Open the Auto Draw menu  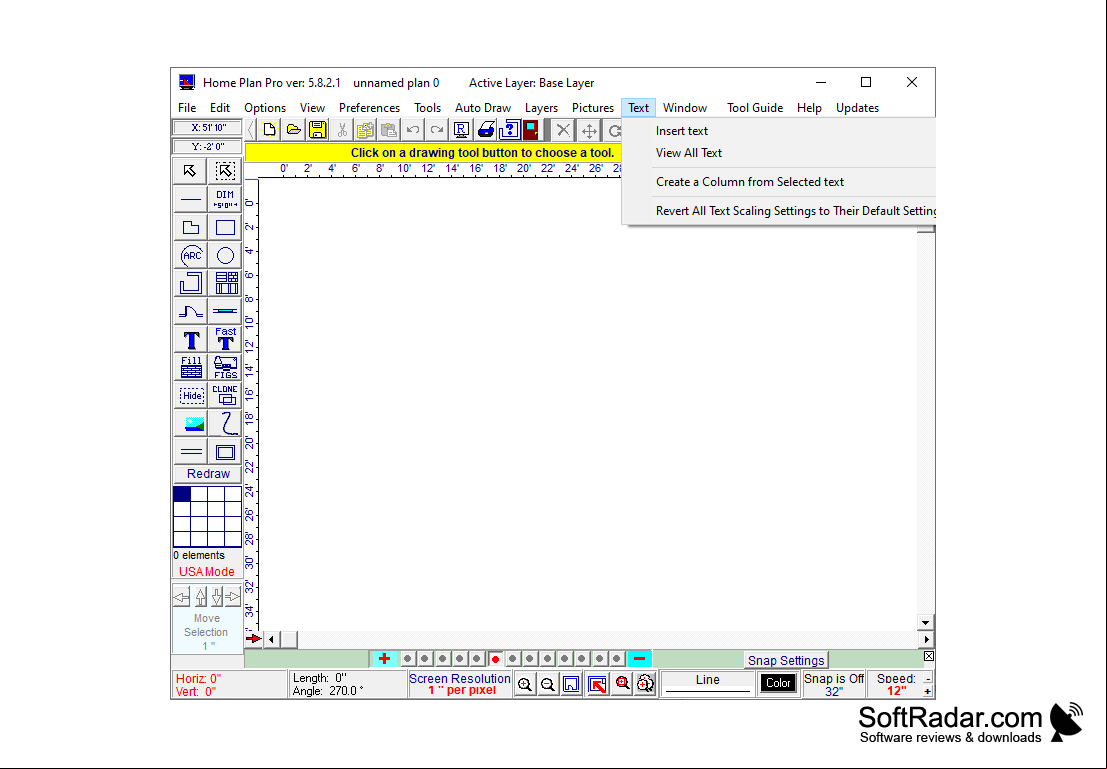483,108
